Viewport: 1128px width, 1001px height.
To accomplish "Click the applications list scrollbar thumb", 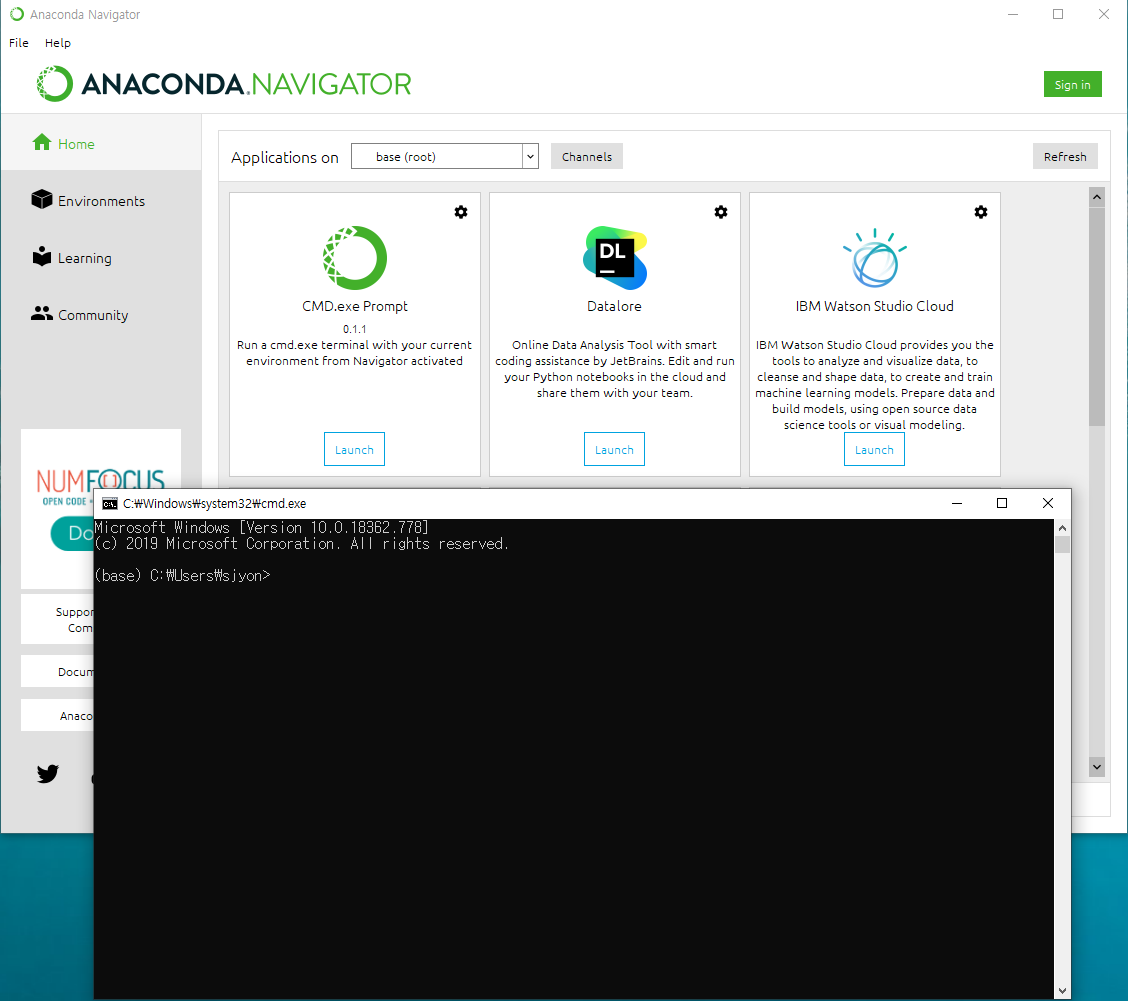I will click(1096, 317).
